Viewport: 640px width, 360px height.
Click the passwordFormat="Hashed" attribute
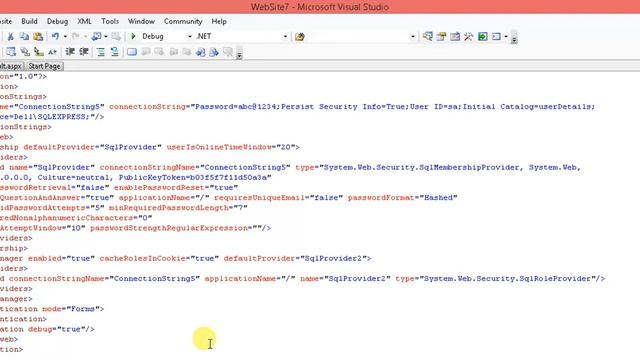pos(402,198)
